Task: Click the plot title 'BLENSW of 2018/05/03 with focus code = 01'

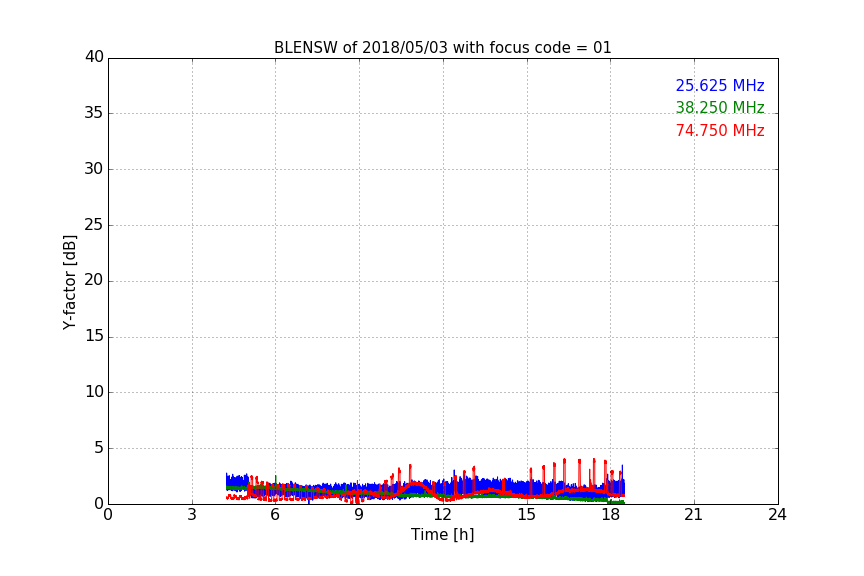Action: (x=442, y=48)
